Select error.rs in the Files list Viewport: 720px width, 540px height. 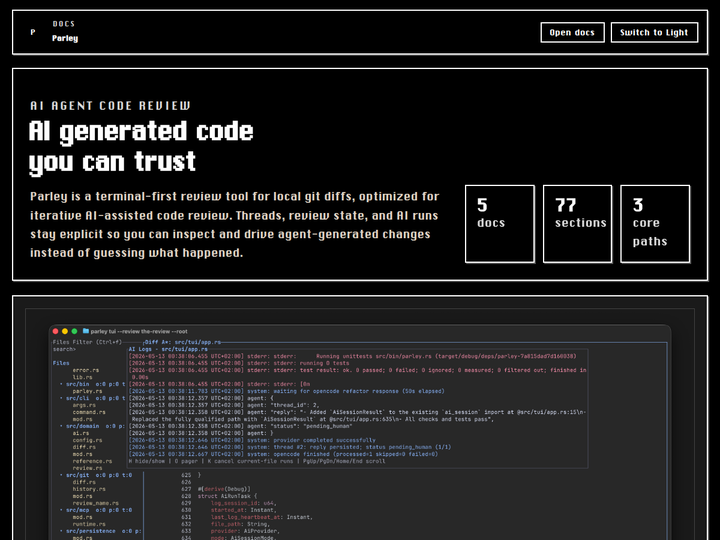coord(85,370)
